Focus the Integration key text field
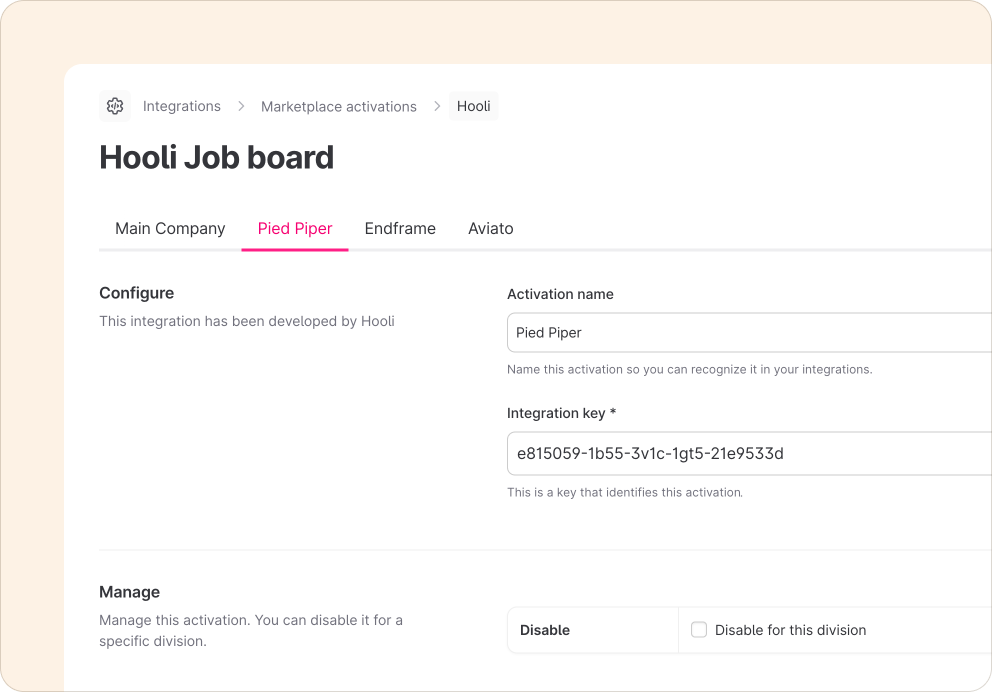The width and height of the screenshot is (992, 692). pos(748,454)
